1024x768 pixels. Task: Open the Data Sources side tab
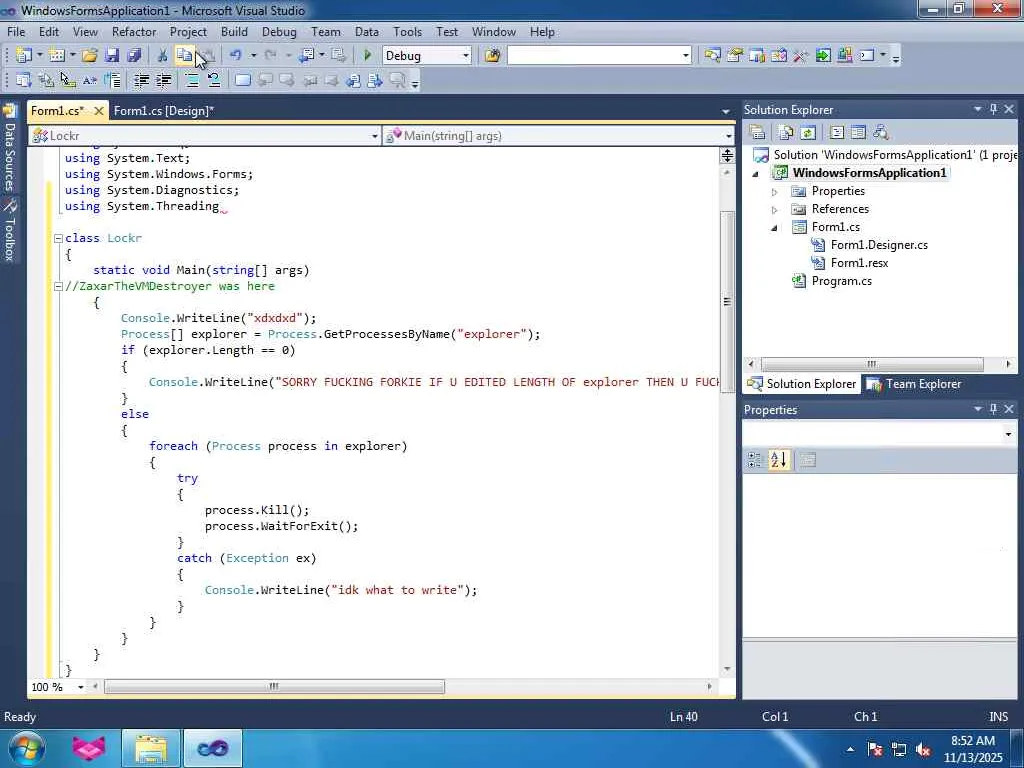click(9, 149)
